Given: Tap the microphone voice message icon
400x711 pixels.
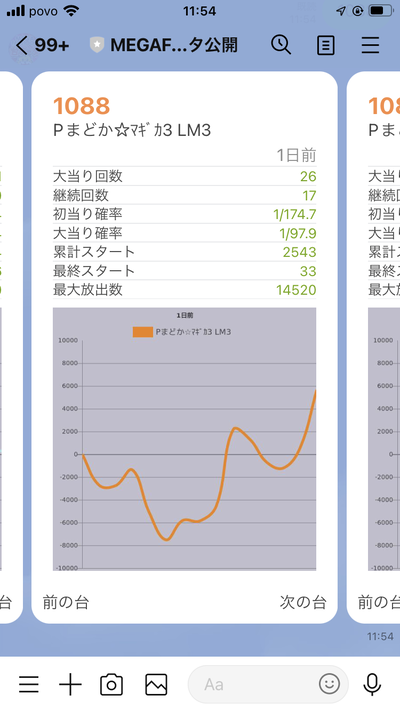Looking at the screenshot, I should (x=372, y=684).
